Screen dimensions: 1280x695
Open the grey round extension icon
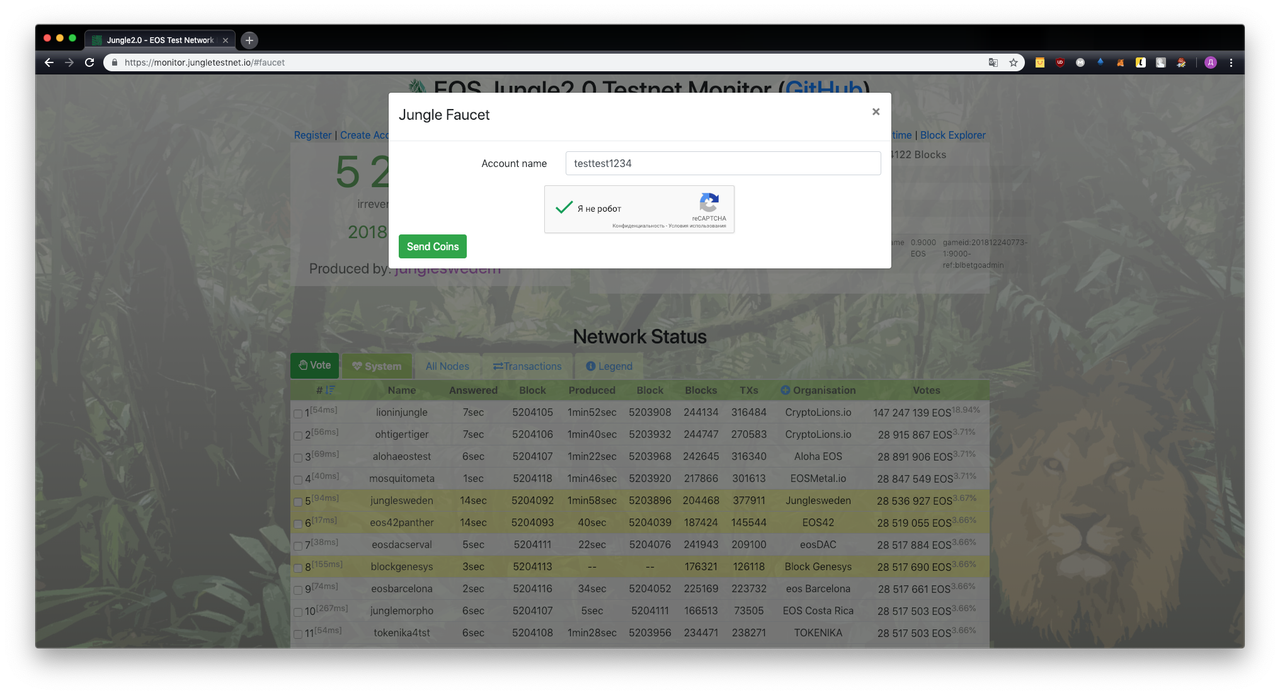(1080, 62)
